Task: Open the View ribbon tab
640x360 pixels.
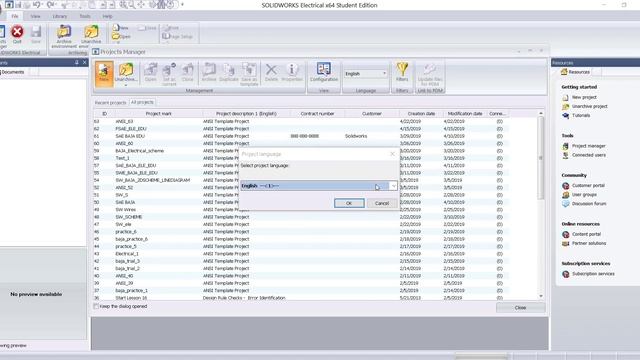Action: 35,16
